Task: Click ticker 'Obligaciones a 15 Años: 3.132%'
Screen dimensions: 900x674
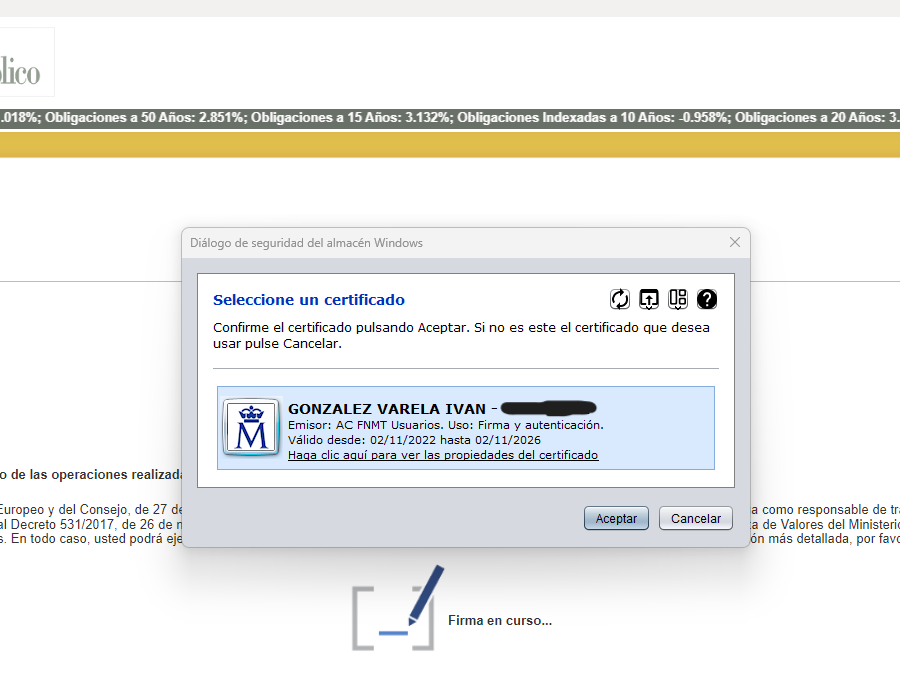Action: click(x=352, y=117)
